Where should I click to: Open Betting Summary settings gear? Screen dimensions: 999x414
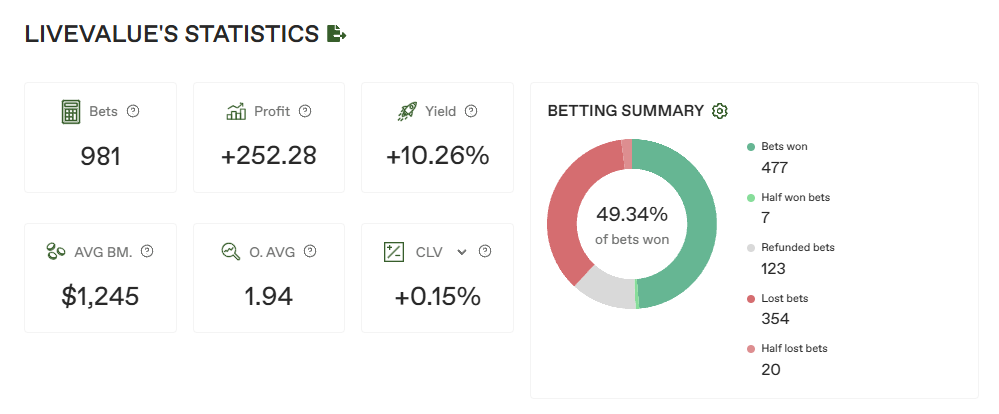[720, 111]
